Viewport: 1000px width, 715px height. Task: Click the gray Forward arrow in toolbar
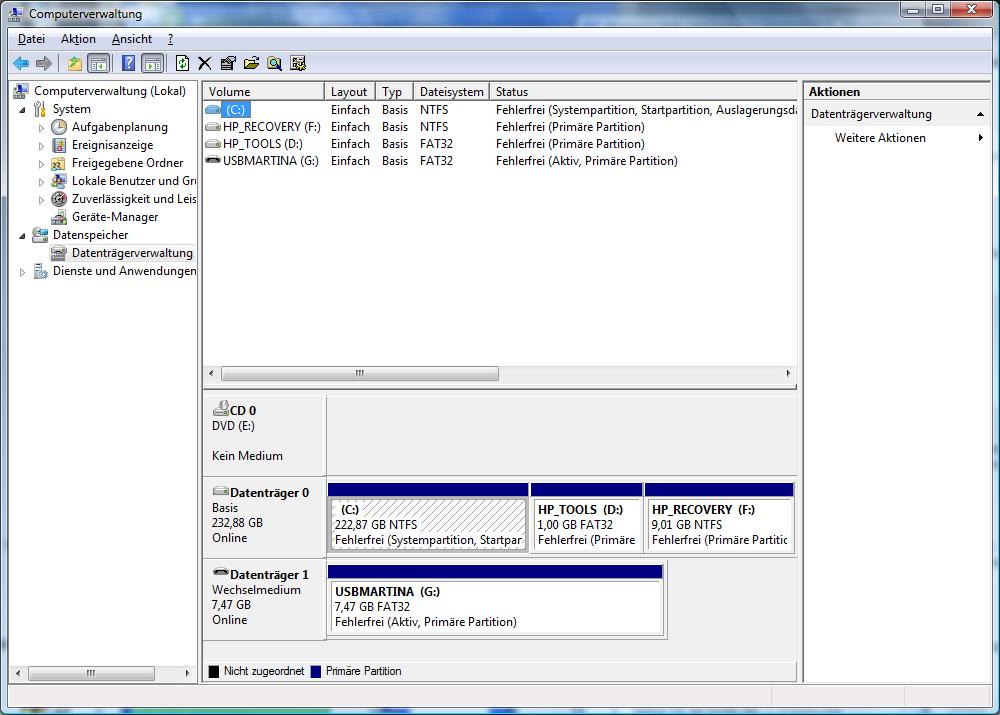click(x=44, y=63)
